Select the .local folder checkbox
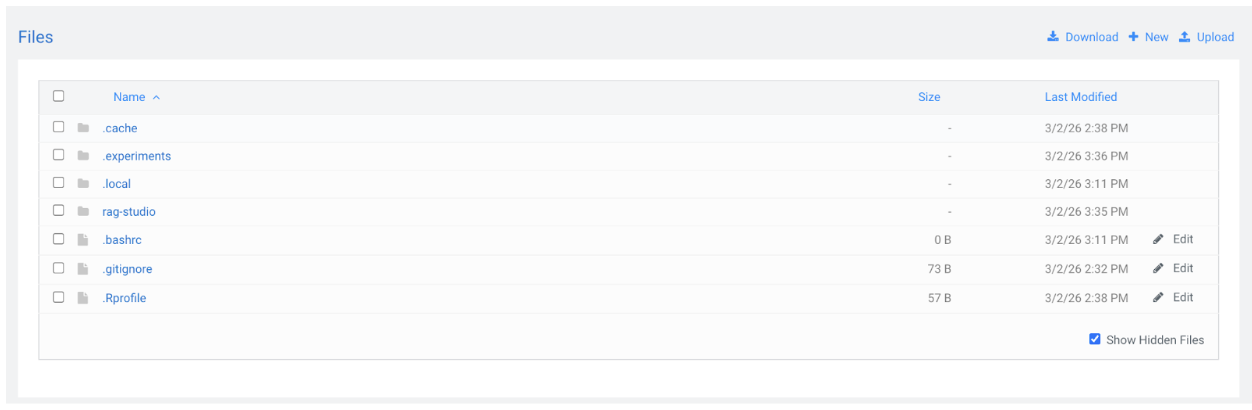Image resolution: width=1252 pixels, height=410 pixels. [59, 183]
